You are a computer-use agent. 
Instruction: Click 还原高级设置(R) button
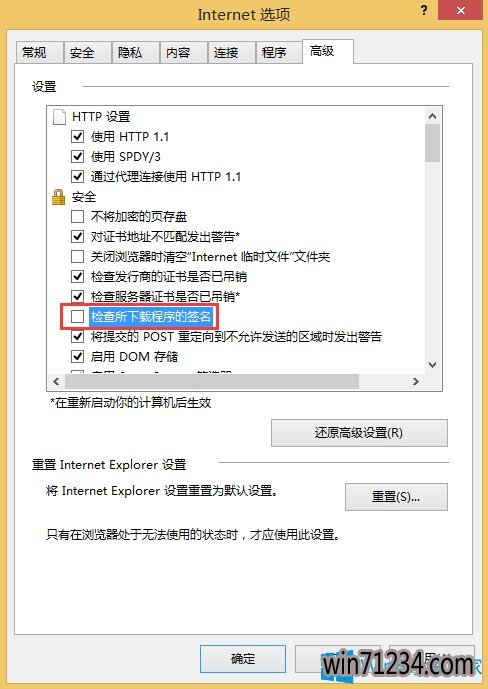click(359, 433)
